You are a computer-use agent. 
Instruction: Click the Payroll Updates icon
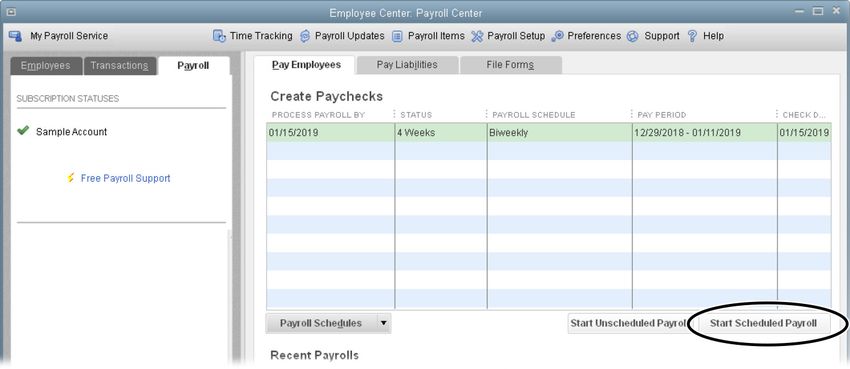305,36
